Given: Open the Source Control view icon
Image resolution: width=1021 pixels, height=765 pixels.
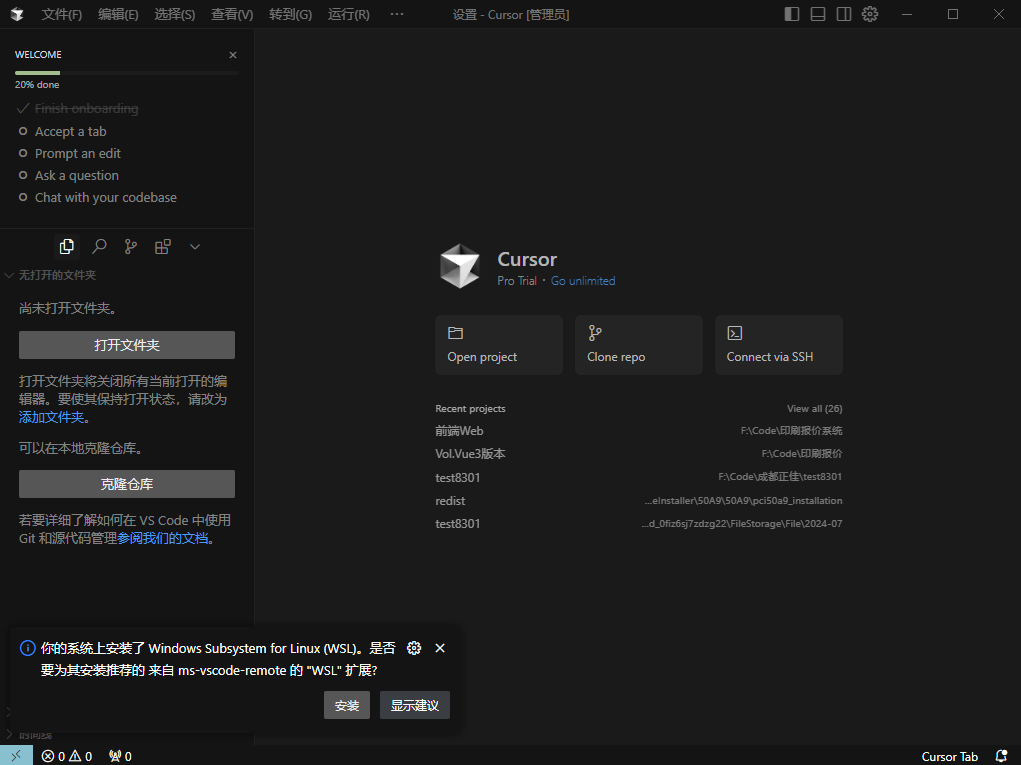Looking at the screenshot, I should click(x=131, y=246).
